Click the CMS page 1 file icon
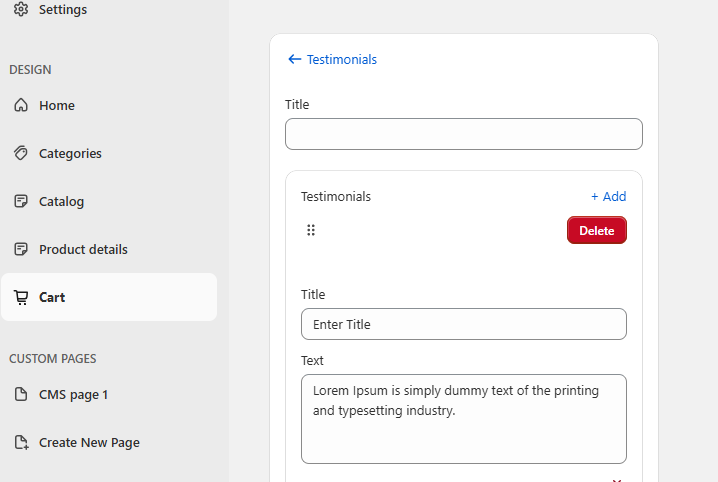718x482 pixels. [21, 394]
